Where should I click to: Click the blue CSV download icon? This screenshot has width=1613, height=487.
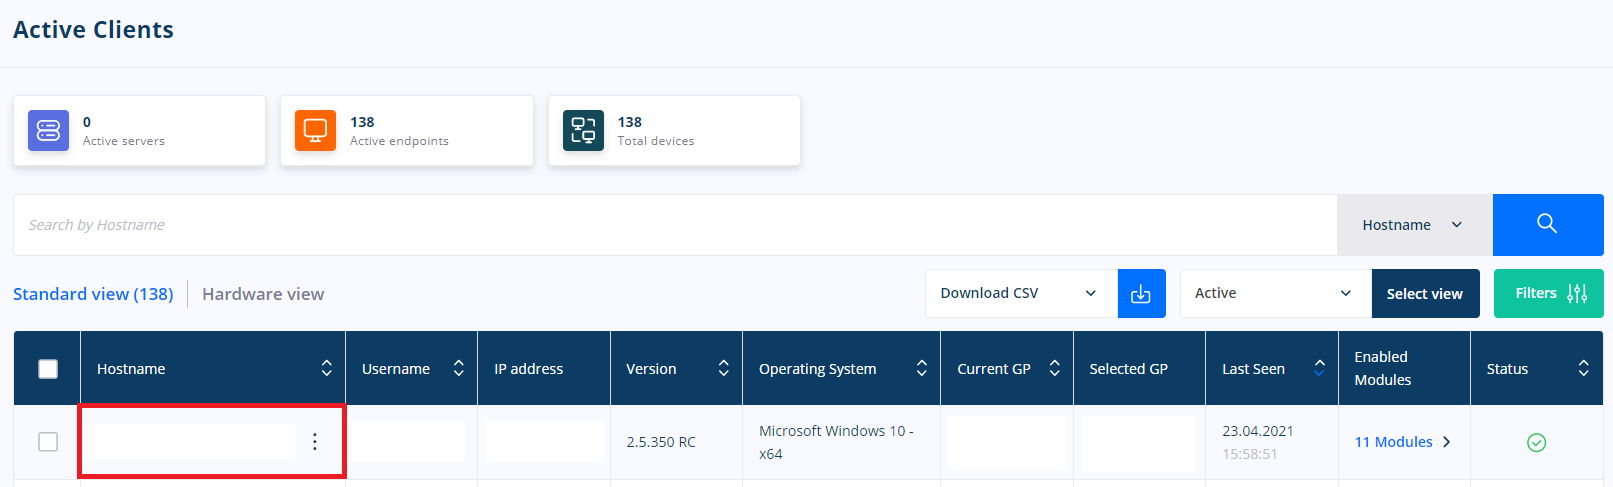coord(1141,293)
